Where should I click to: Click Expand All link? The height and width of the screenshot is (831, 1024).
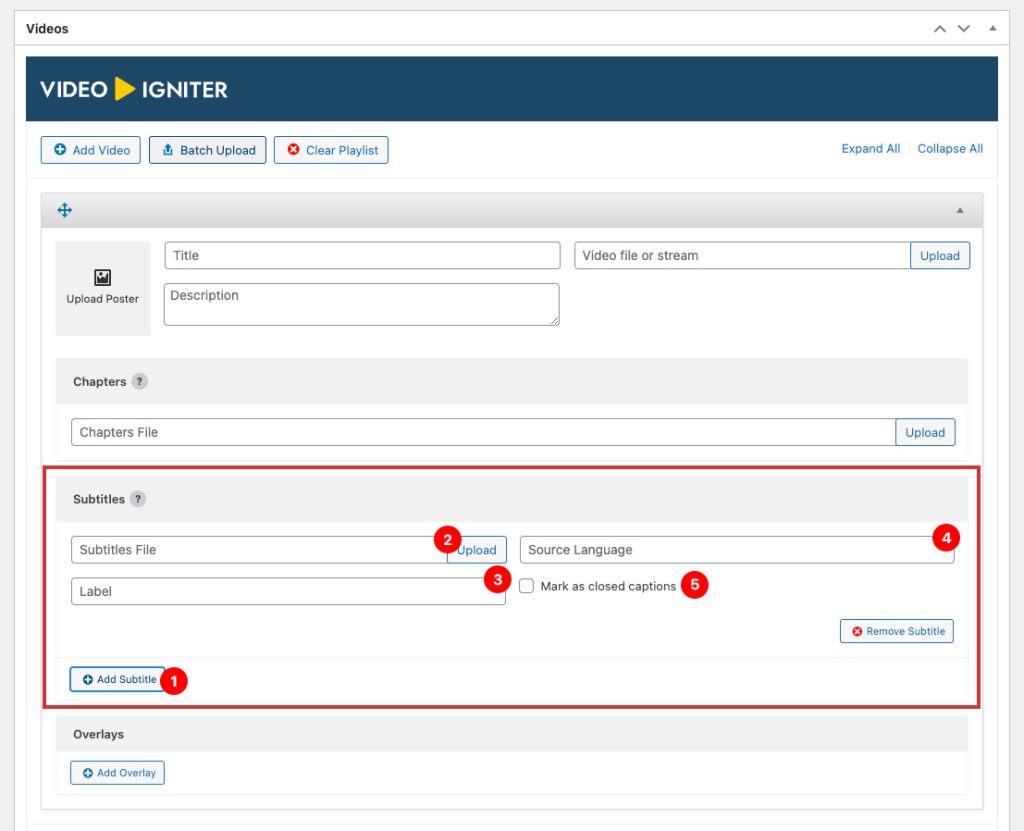(x=870, y=149)
